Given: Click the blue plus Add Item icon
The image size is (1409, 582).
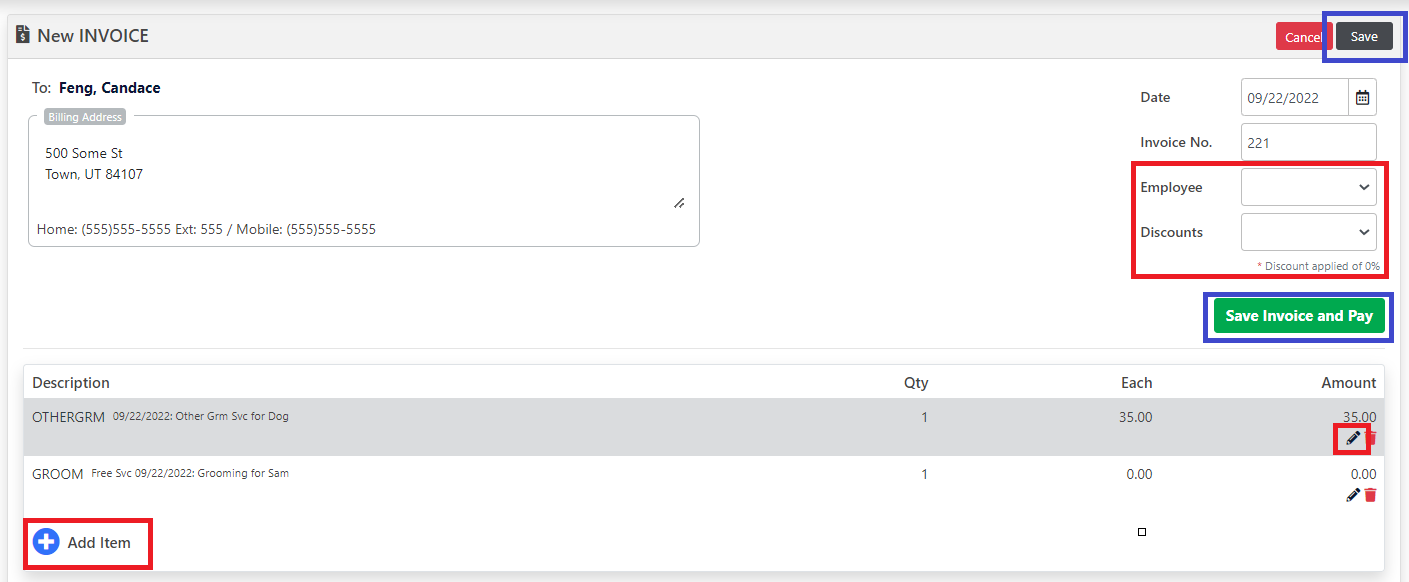Looking at the screenshot, I should pyautogui.click(x=46, y=542).
